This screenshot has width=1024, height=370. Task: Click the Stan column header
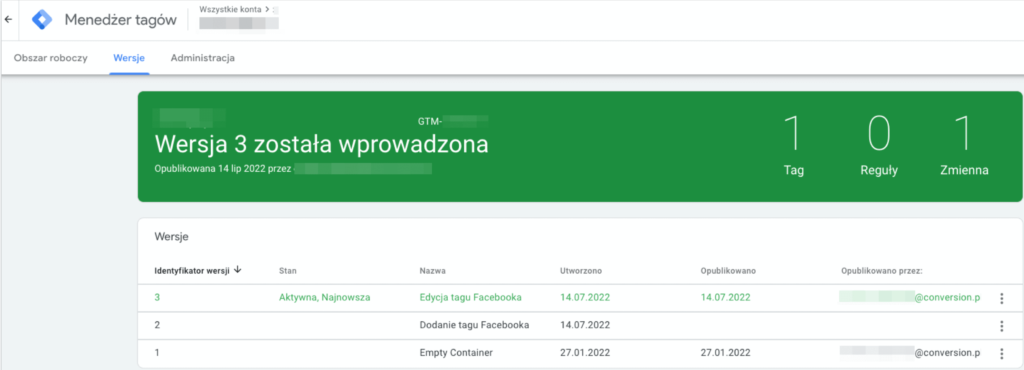[287, 270]
